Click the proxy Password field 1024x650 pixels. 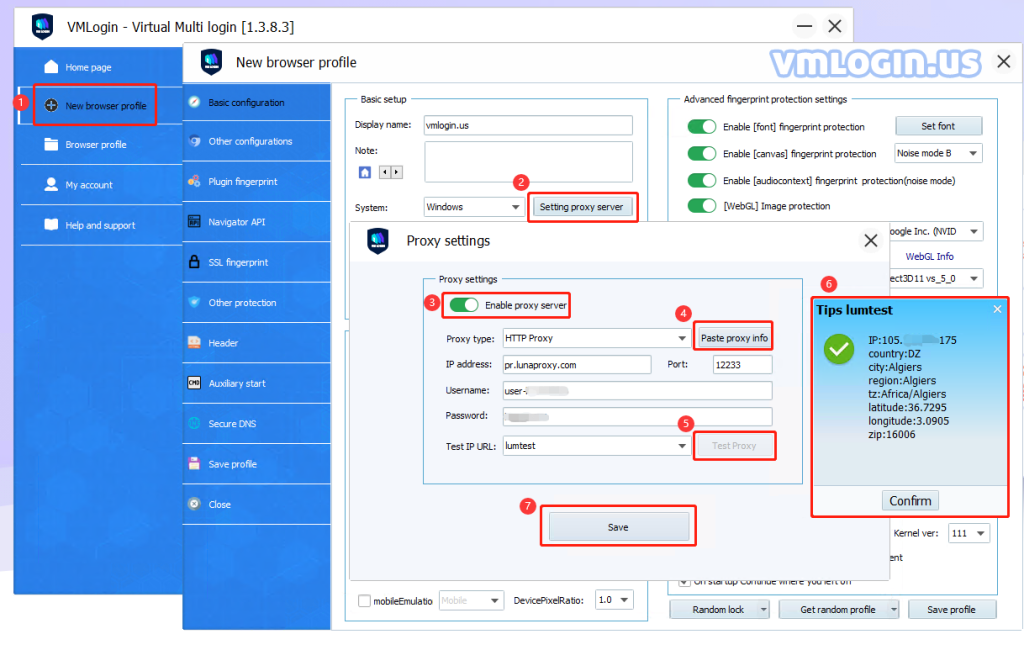coord(637,416)
